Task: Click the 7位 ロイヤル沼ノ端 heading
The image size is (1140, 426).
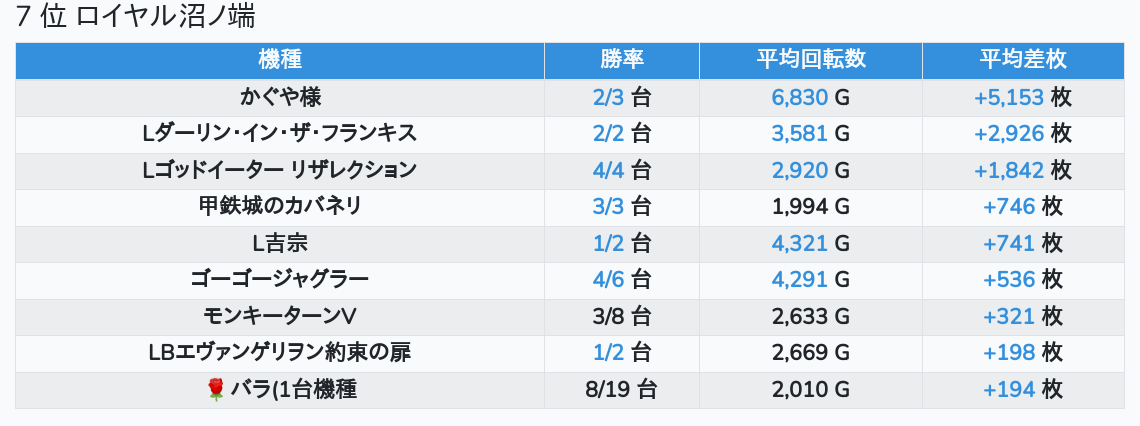Action: (136, 17)
